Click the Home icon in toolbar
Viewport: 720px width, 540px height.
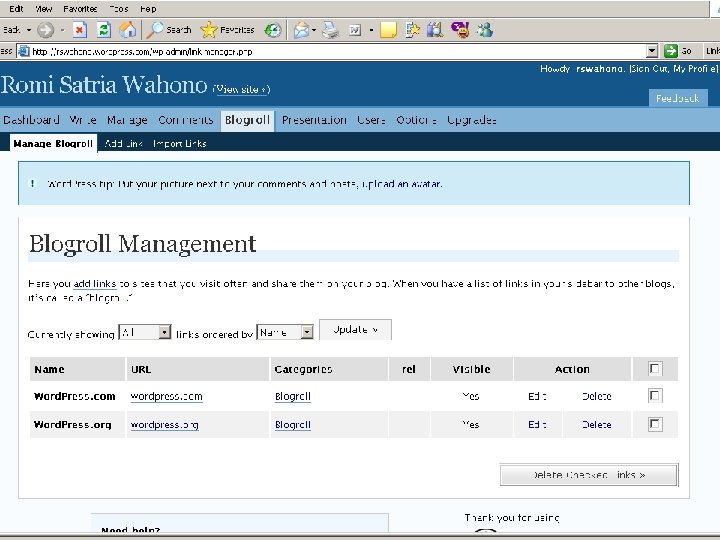128,30
